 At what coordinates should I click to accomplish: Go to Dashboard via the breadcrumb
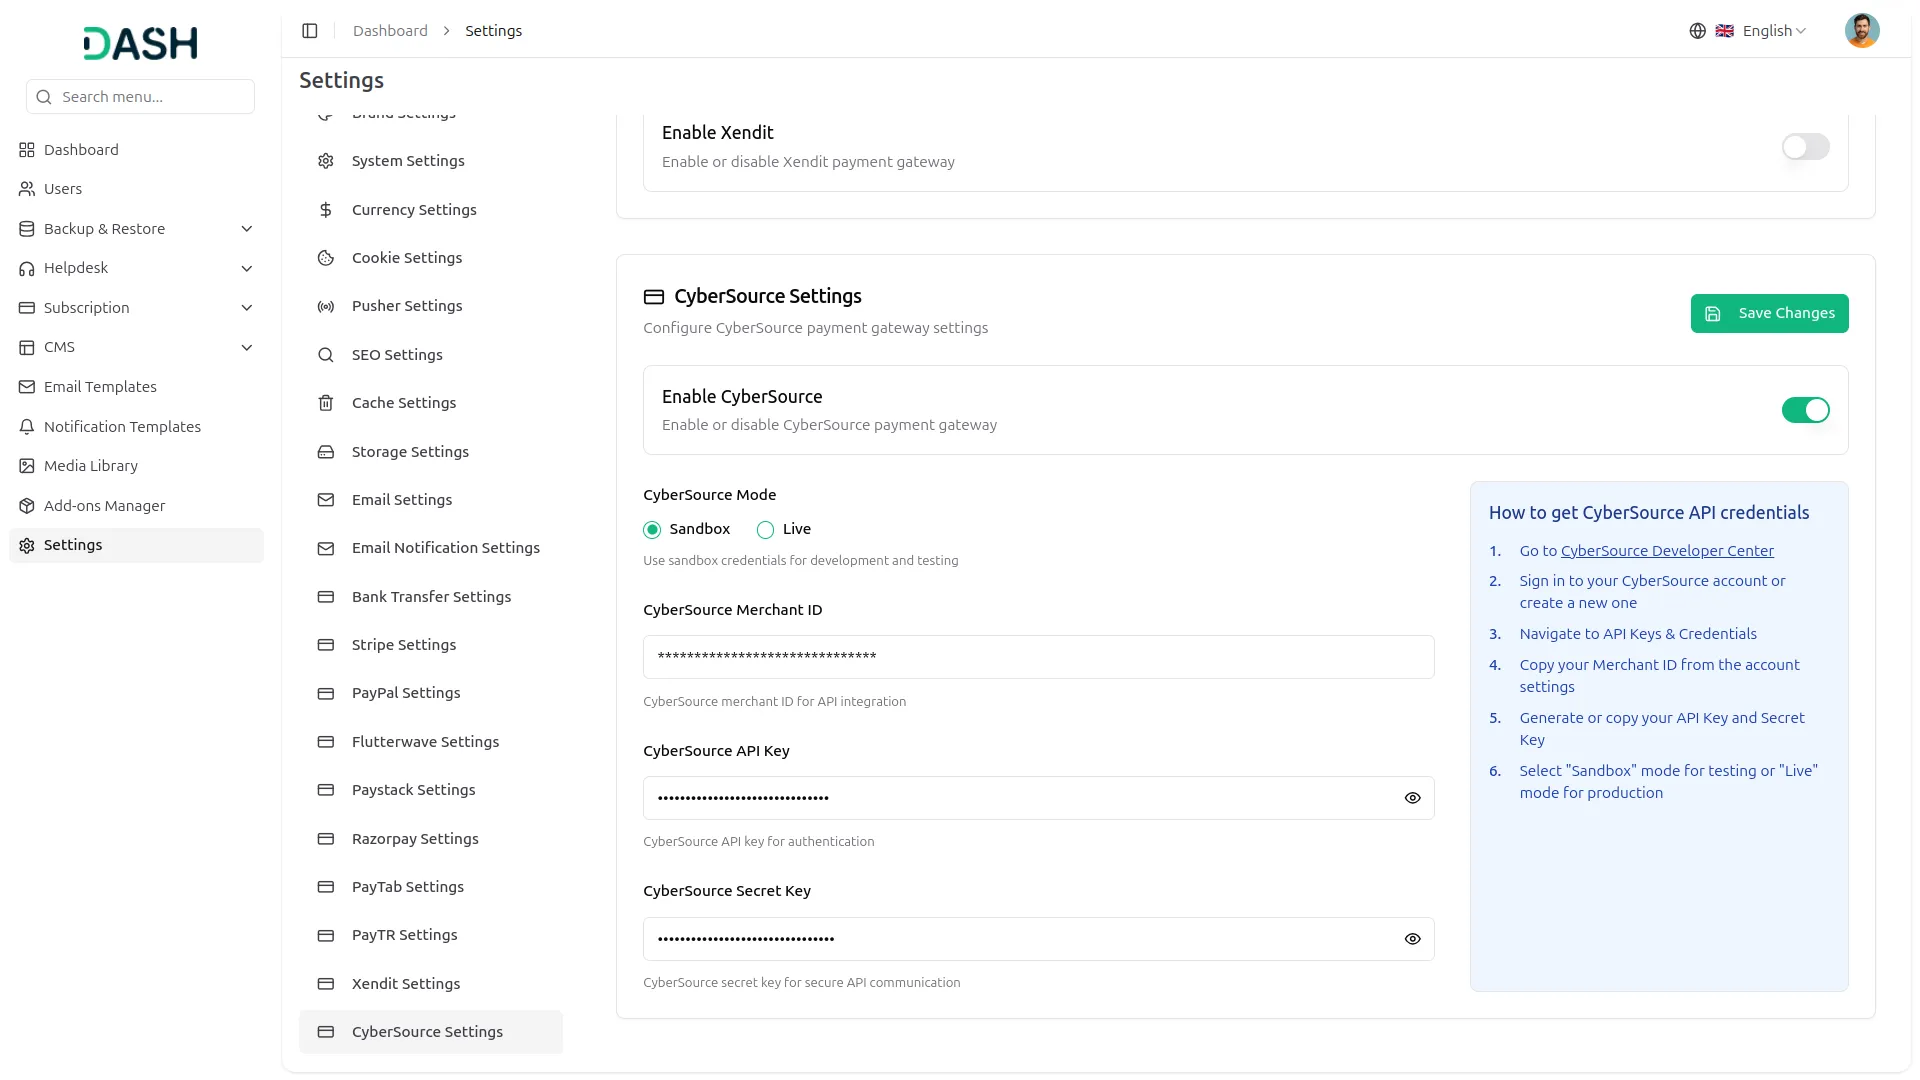pyautogui.click(x=389, y=30)
